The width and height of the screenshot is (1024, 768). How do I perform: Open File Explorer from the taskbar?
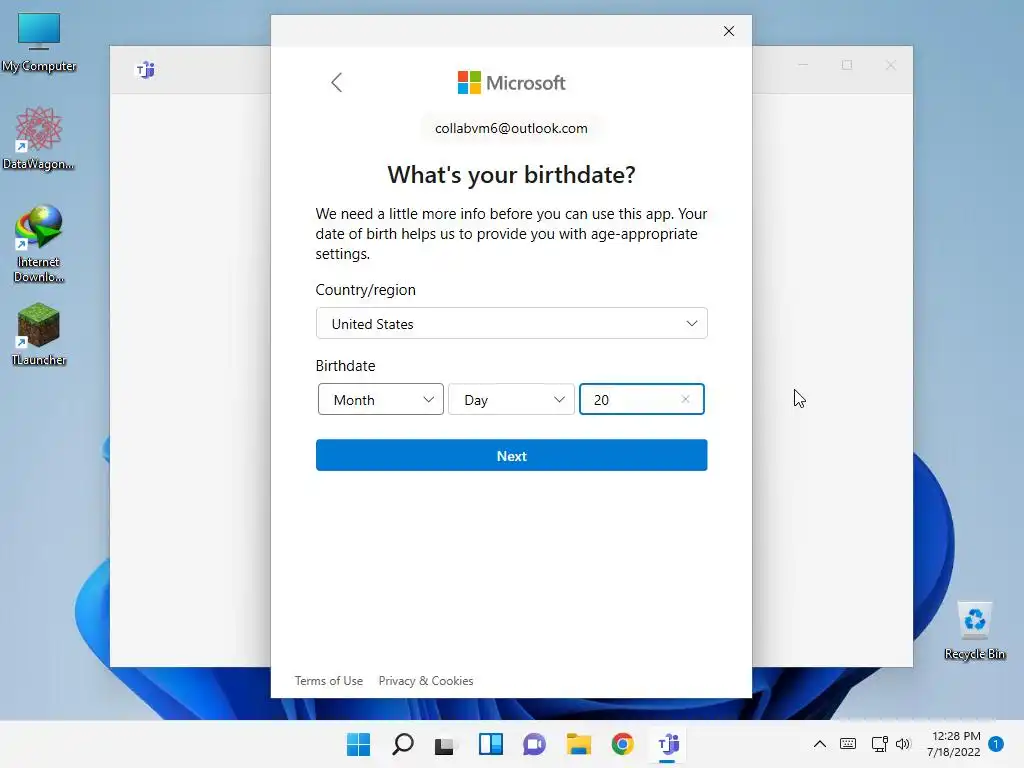[579, 744]
